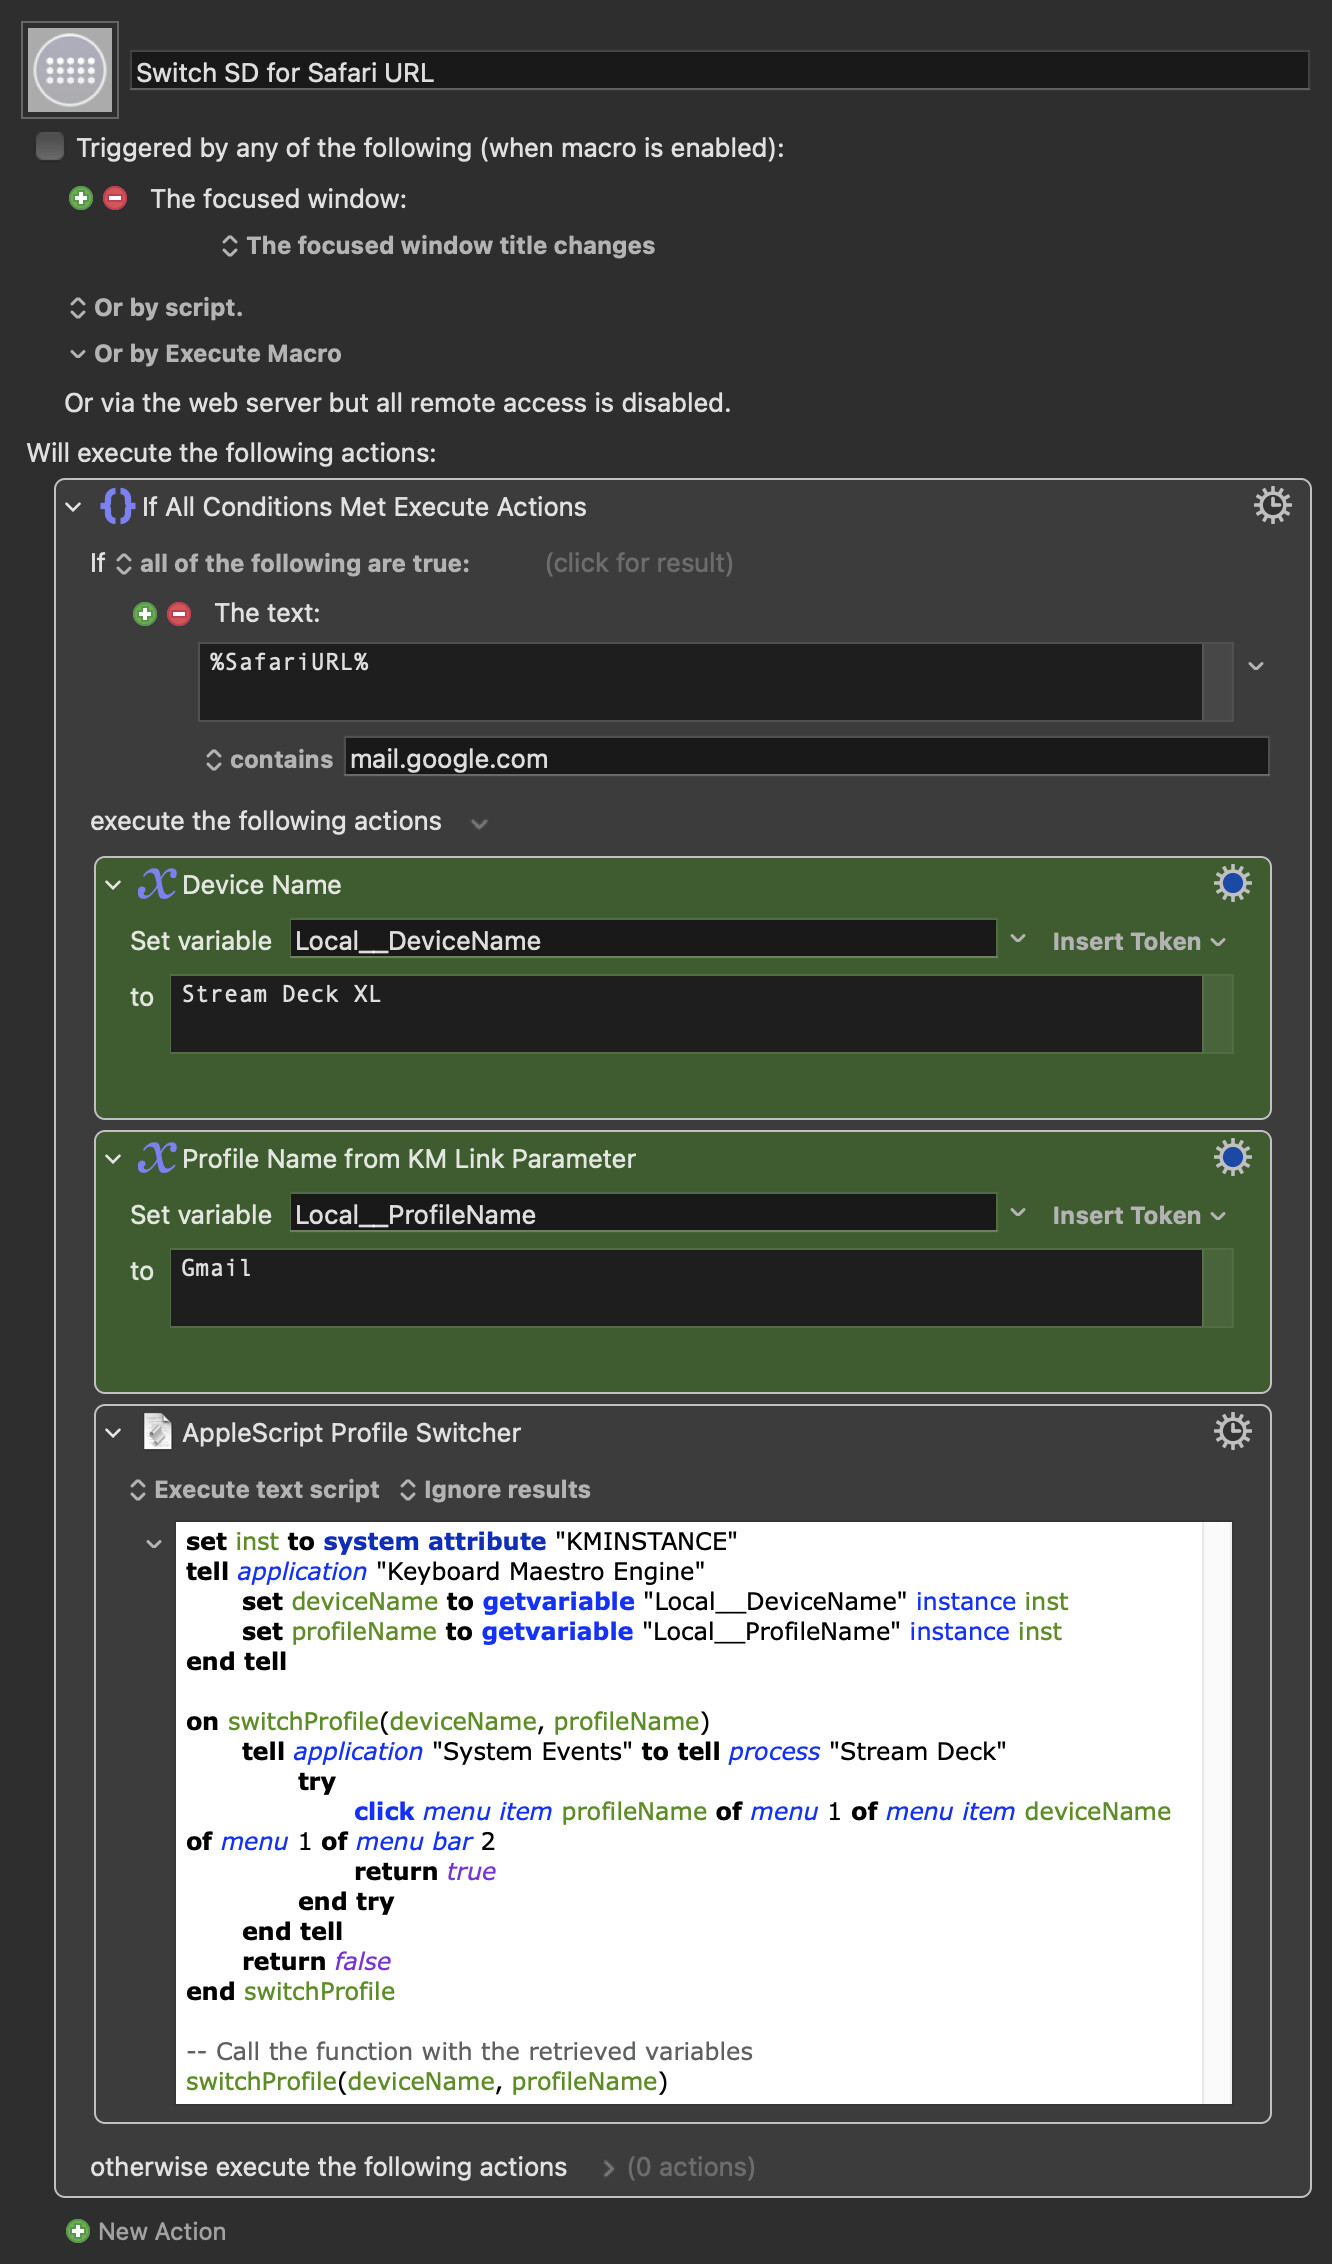This screenshot has height=2264, width=1332.
Task: Open Insert Token menu for Local__DeviceName
Action: point(1138,942)
